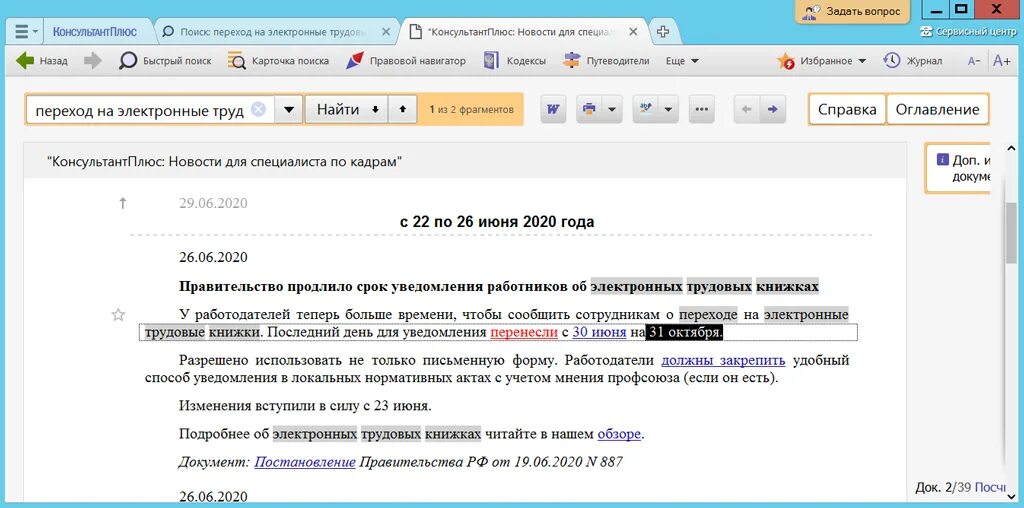
Task: Print the document
Action: [590, 109]
